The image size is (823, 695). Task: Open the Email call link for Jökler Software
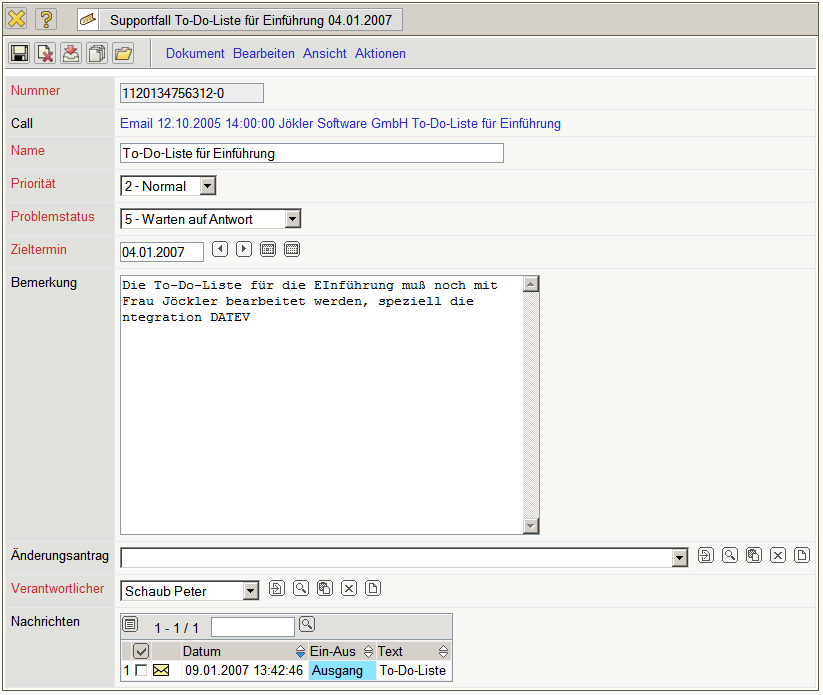[340, 124]
